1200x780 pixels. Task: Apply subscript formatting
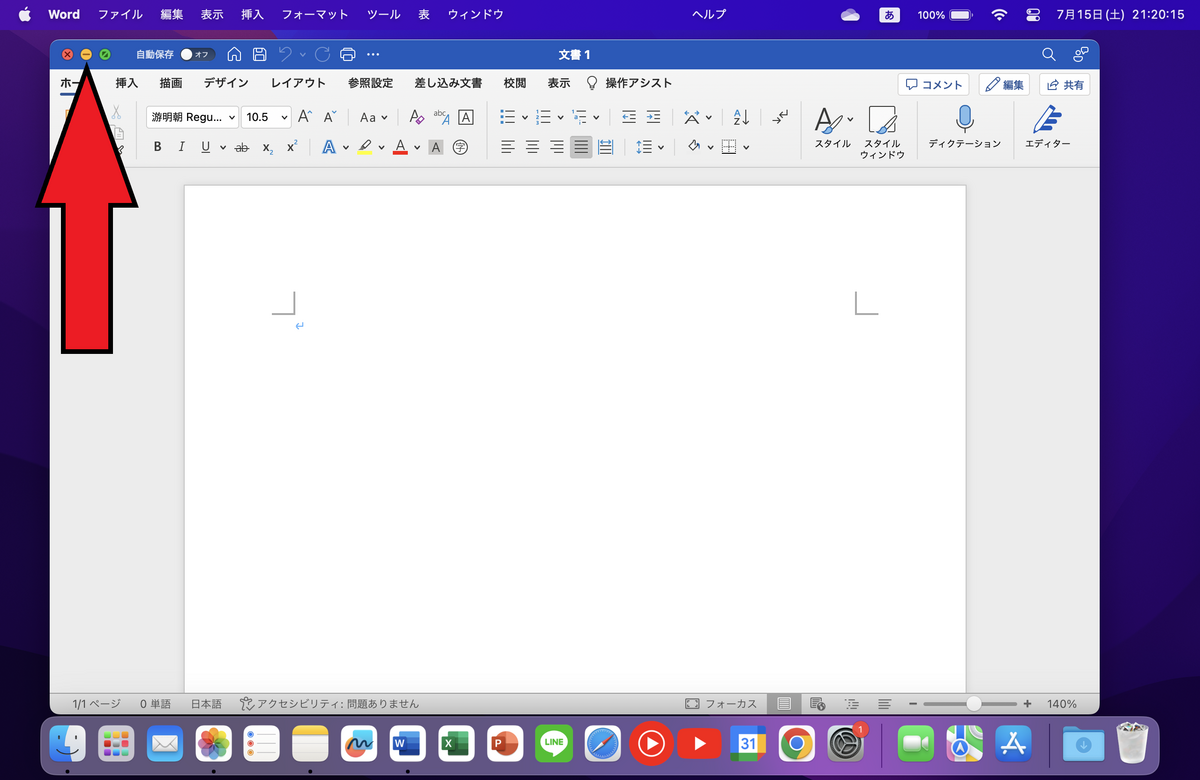pyautogui.click(x=268, y=147)
